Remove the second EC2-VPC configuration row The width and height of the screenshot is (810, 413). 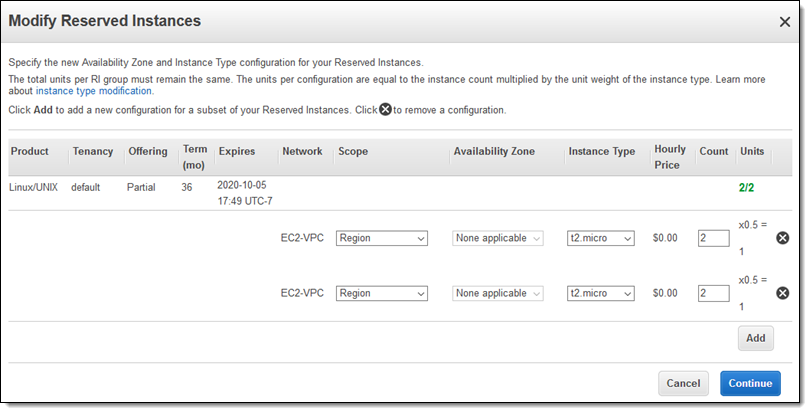pos(783,293)
